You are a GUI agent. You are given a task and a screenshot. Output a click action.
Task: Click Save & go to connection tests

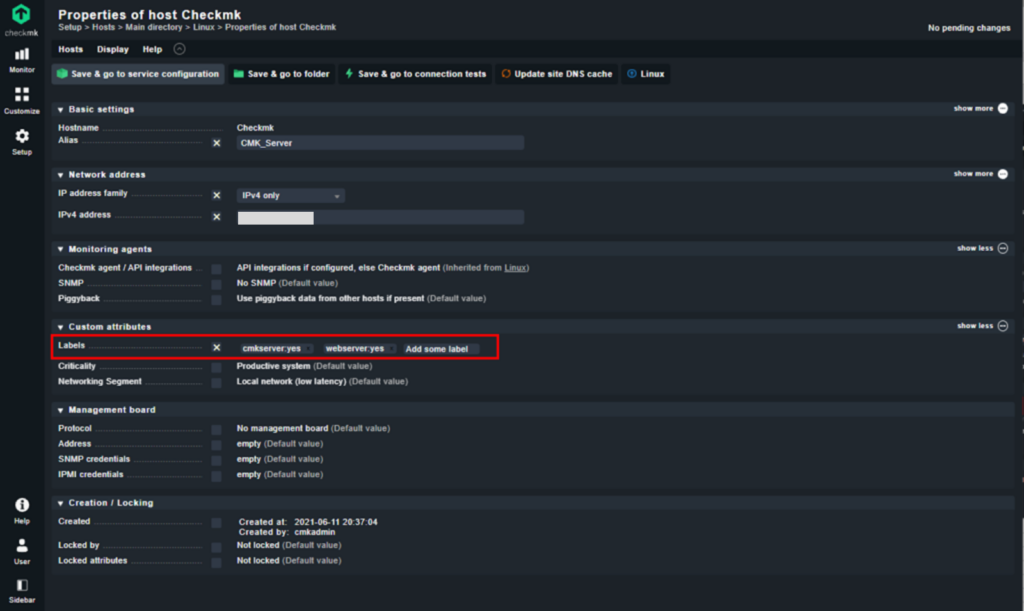(415, 74)
